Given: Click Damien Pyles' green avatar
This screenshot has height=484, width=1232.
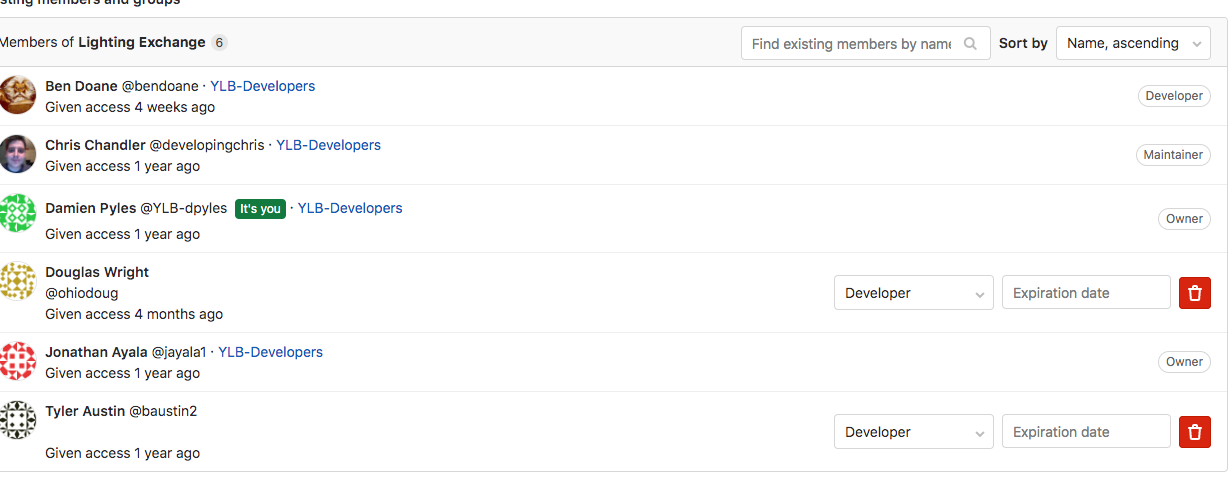Looking at the screenshot, I should point(18,213).
